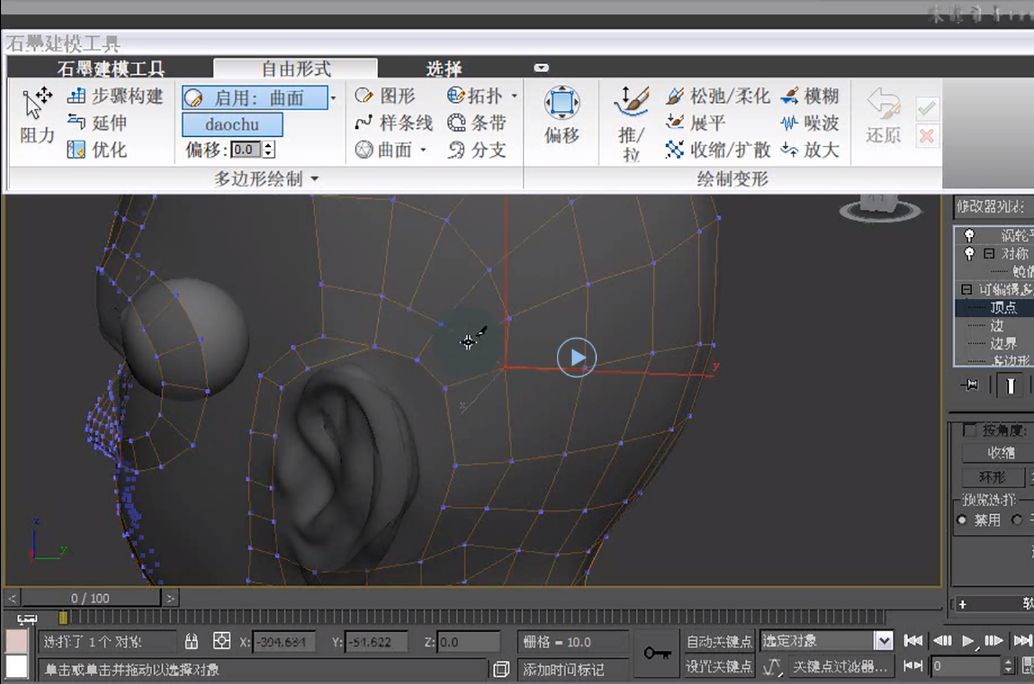This screenshot has height=684, width=1034.
Task: Open the 选定对象 combo box
Action: coord(827,640)
